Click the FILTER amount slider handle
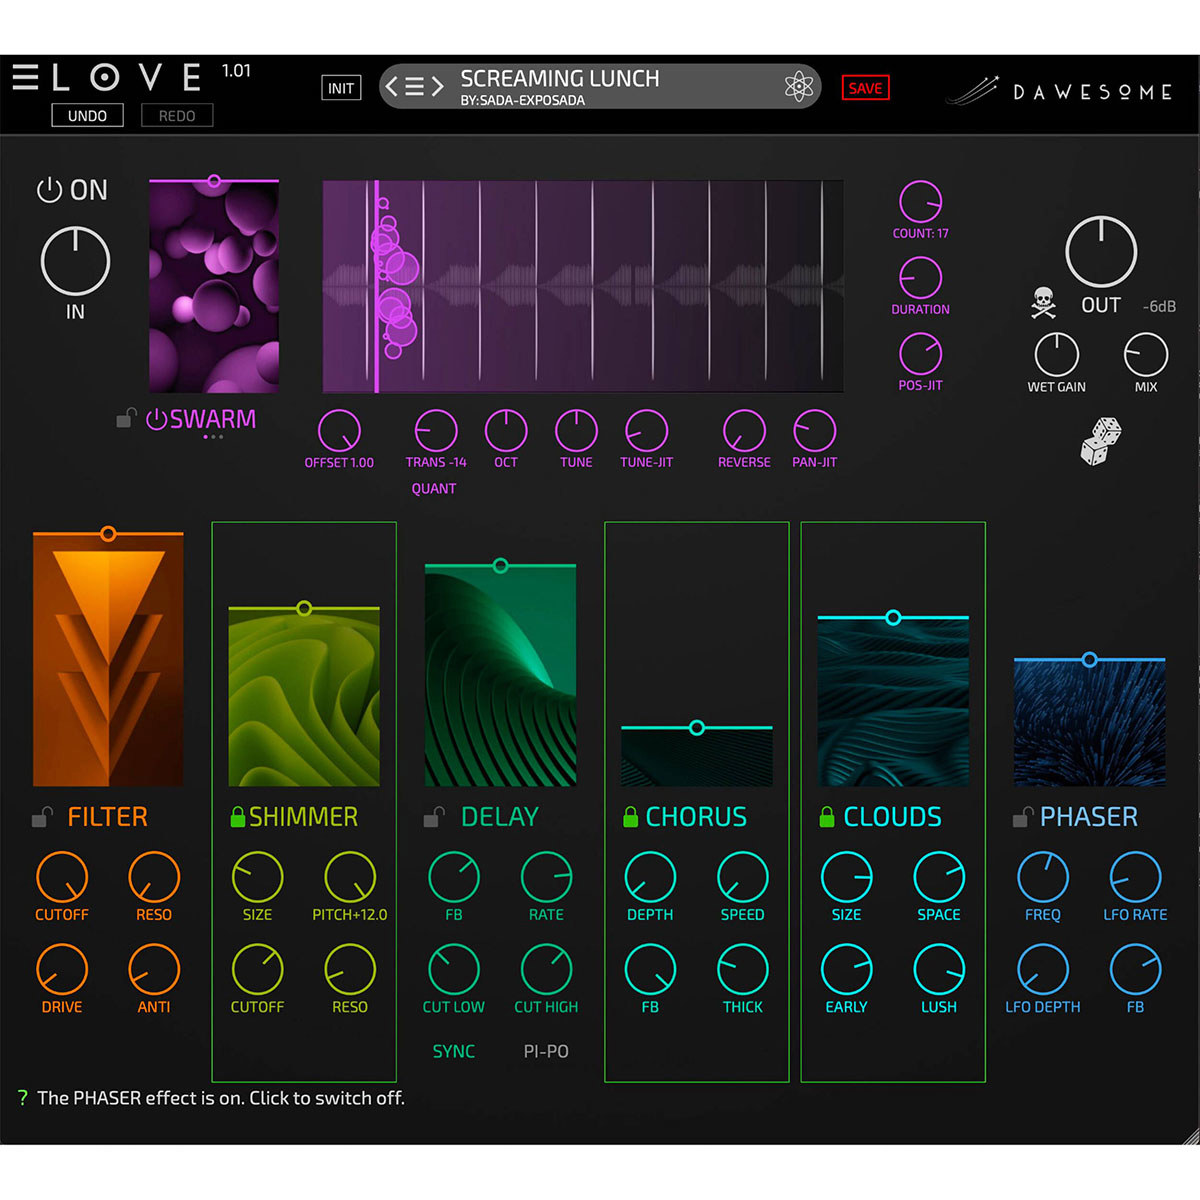This screenshot has height=1200, width=1200. click(x=108, y=534)
